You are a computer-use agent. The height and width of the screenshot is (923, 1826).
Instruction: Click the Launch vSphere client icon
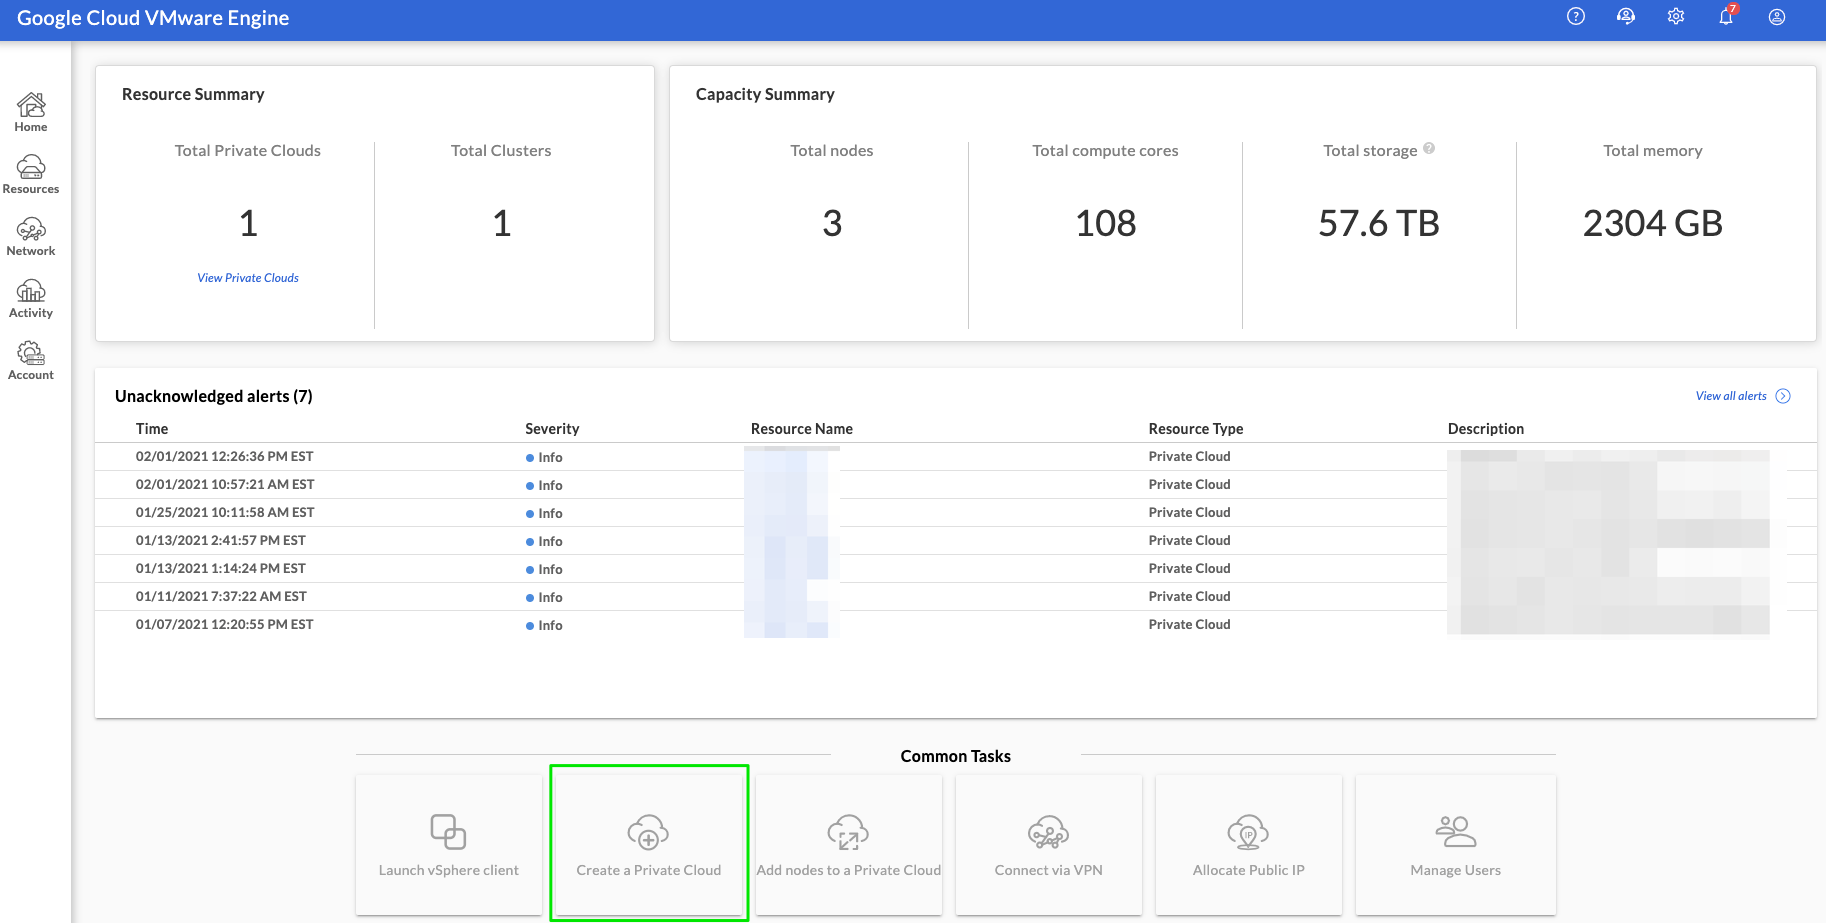point(448,832)
